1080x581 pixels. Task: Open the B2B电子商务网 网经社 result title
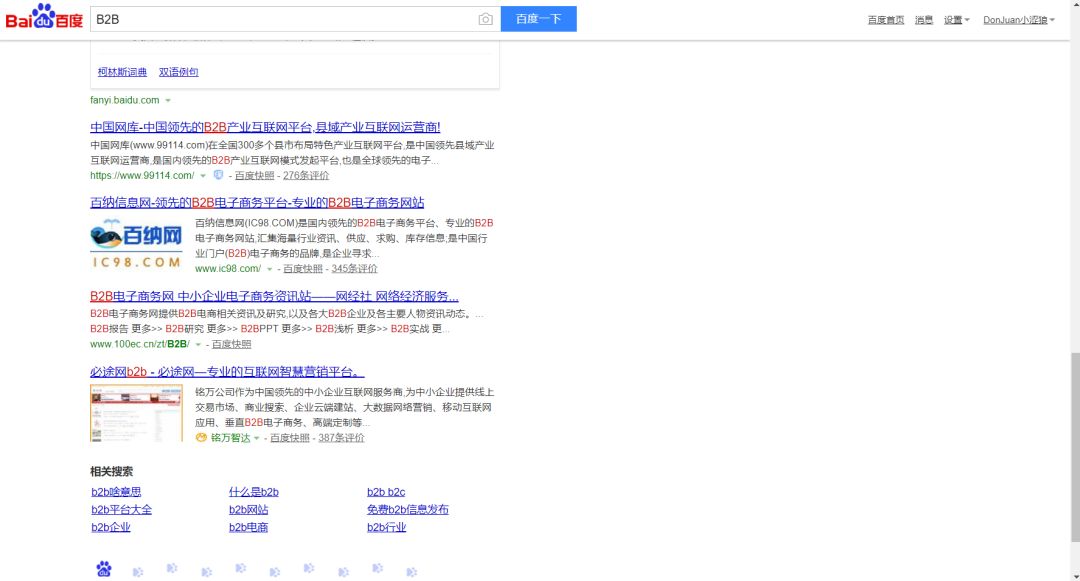pyautogui.click(x=274, y=296)
